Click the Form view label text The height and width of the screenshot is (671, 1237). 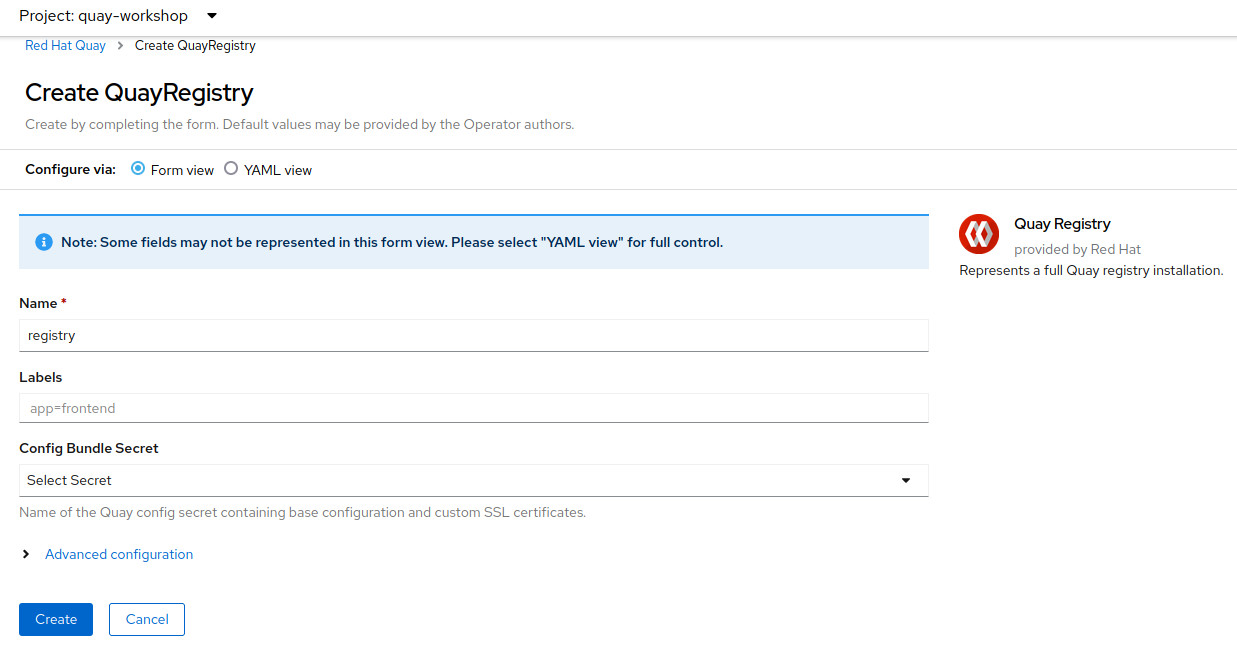182,170
